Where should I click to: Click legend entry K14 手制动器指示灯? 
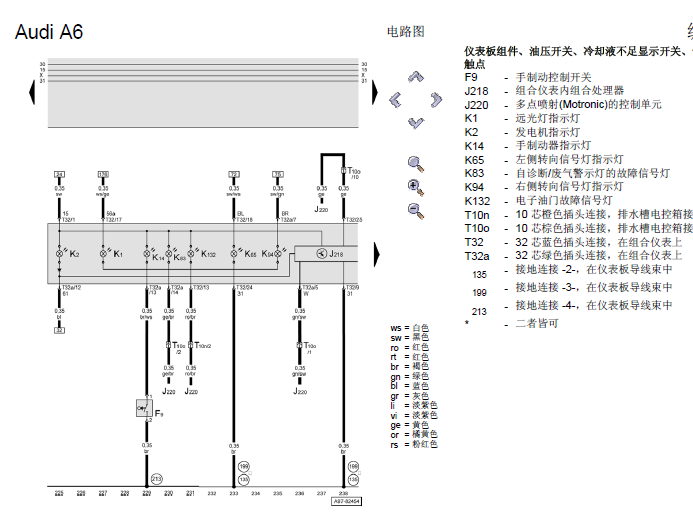tap(528, 146)
